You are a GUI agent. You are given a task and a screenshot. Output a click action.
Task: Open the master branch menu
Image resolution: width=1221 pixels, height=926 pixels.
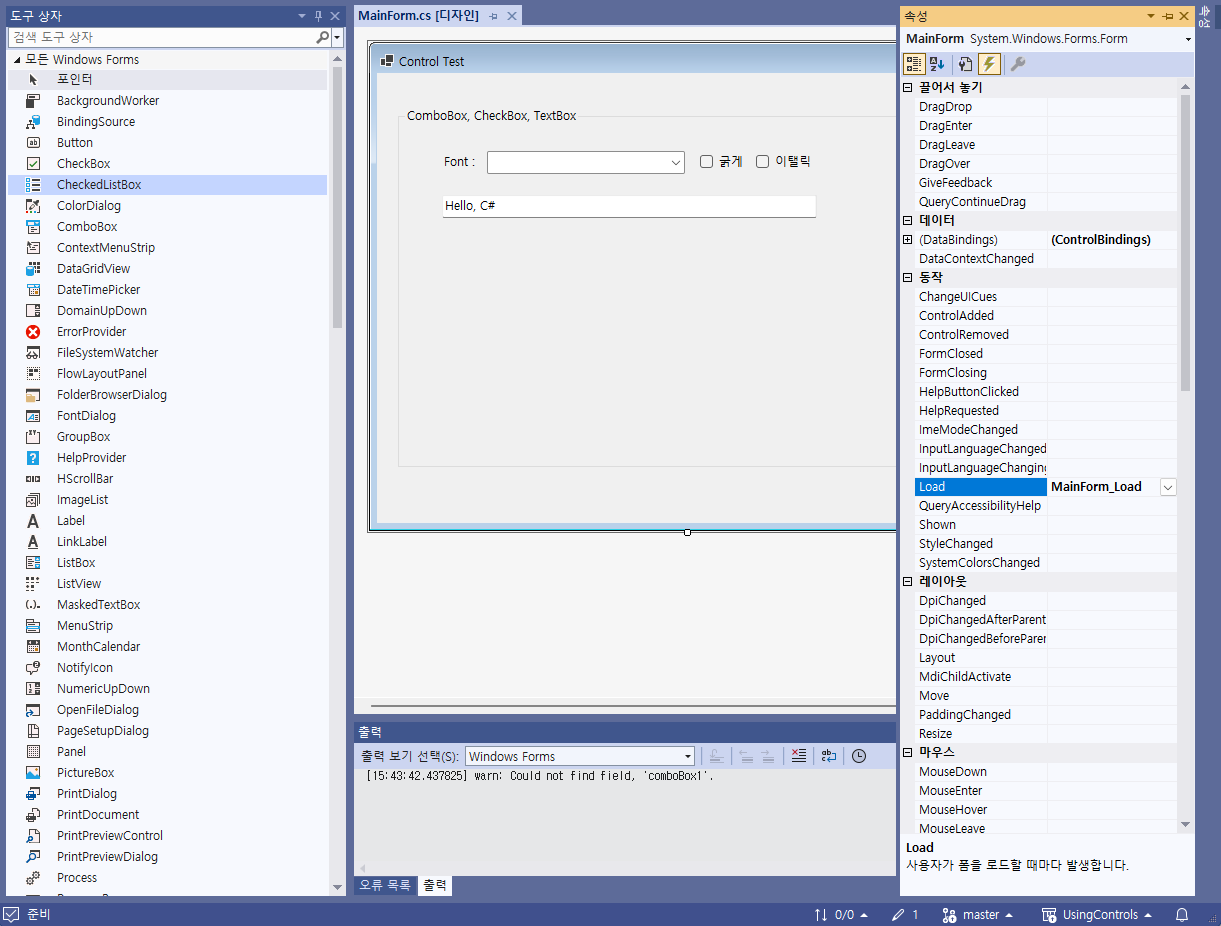tap(978, 914)
